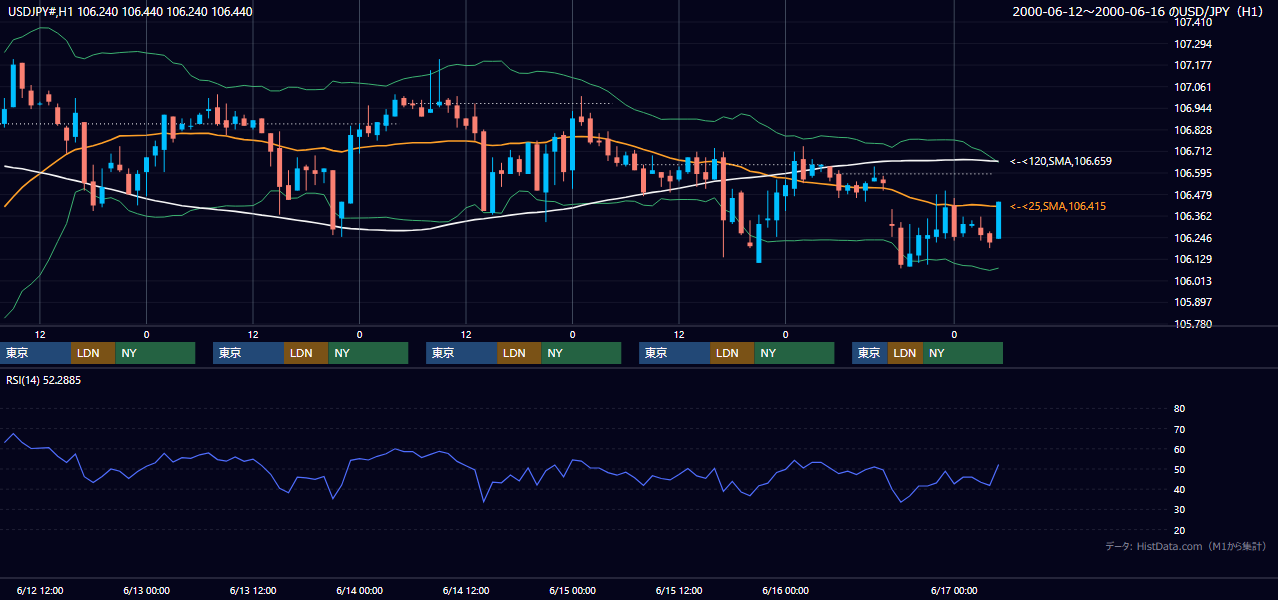Click the RSI(14) 52.2885 indicator label
This screenshot has height=600, width=1278.
(x=43, y=380)
